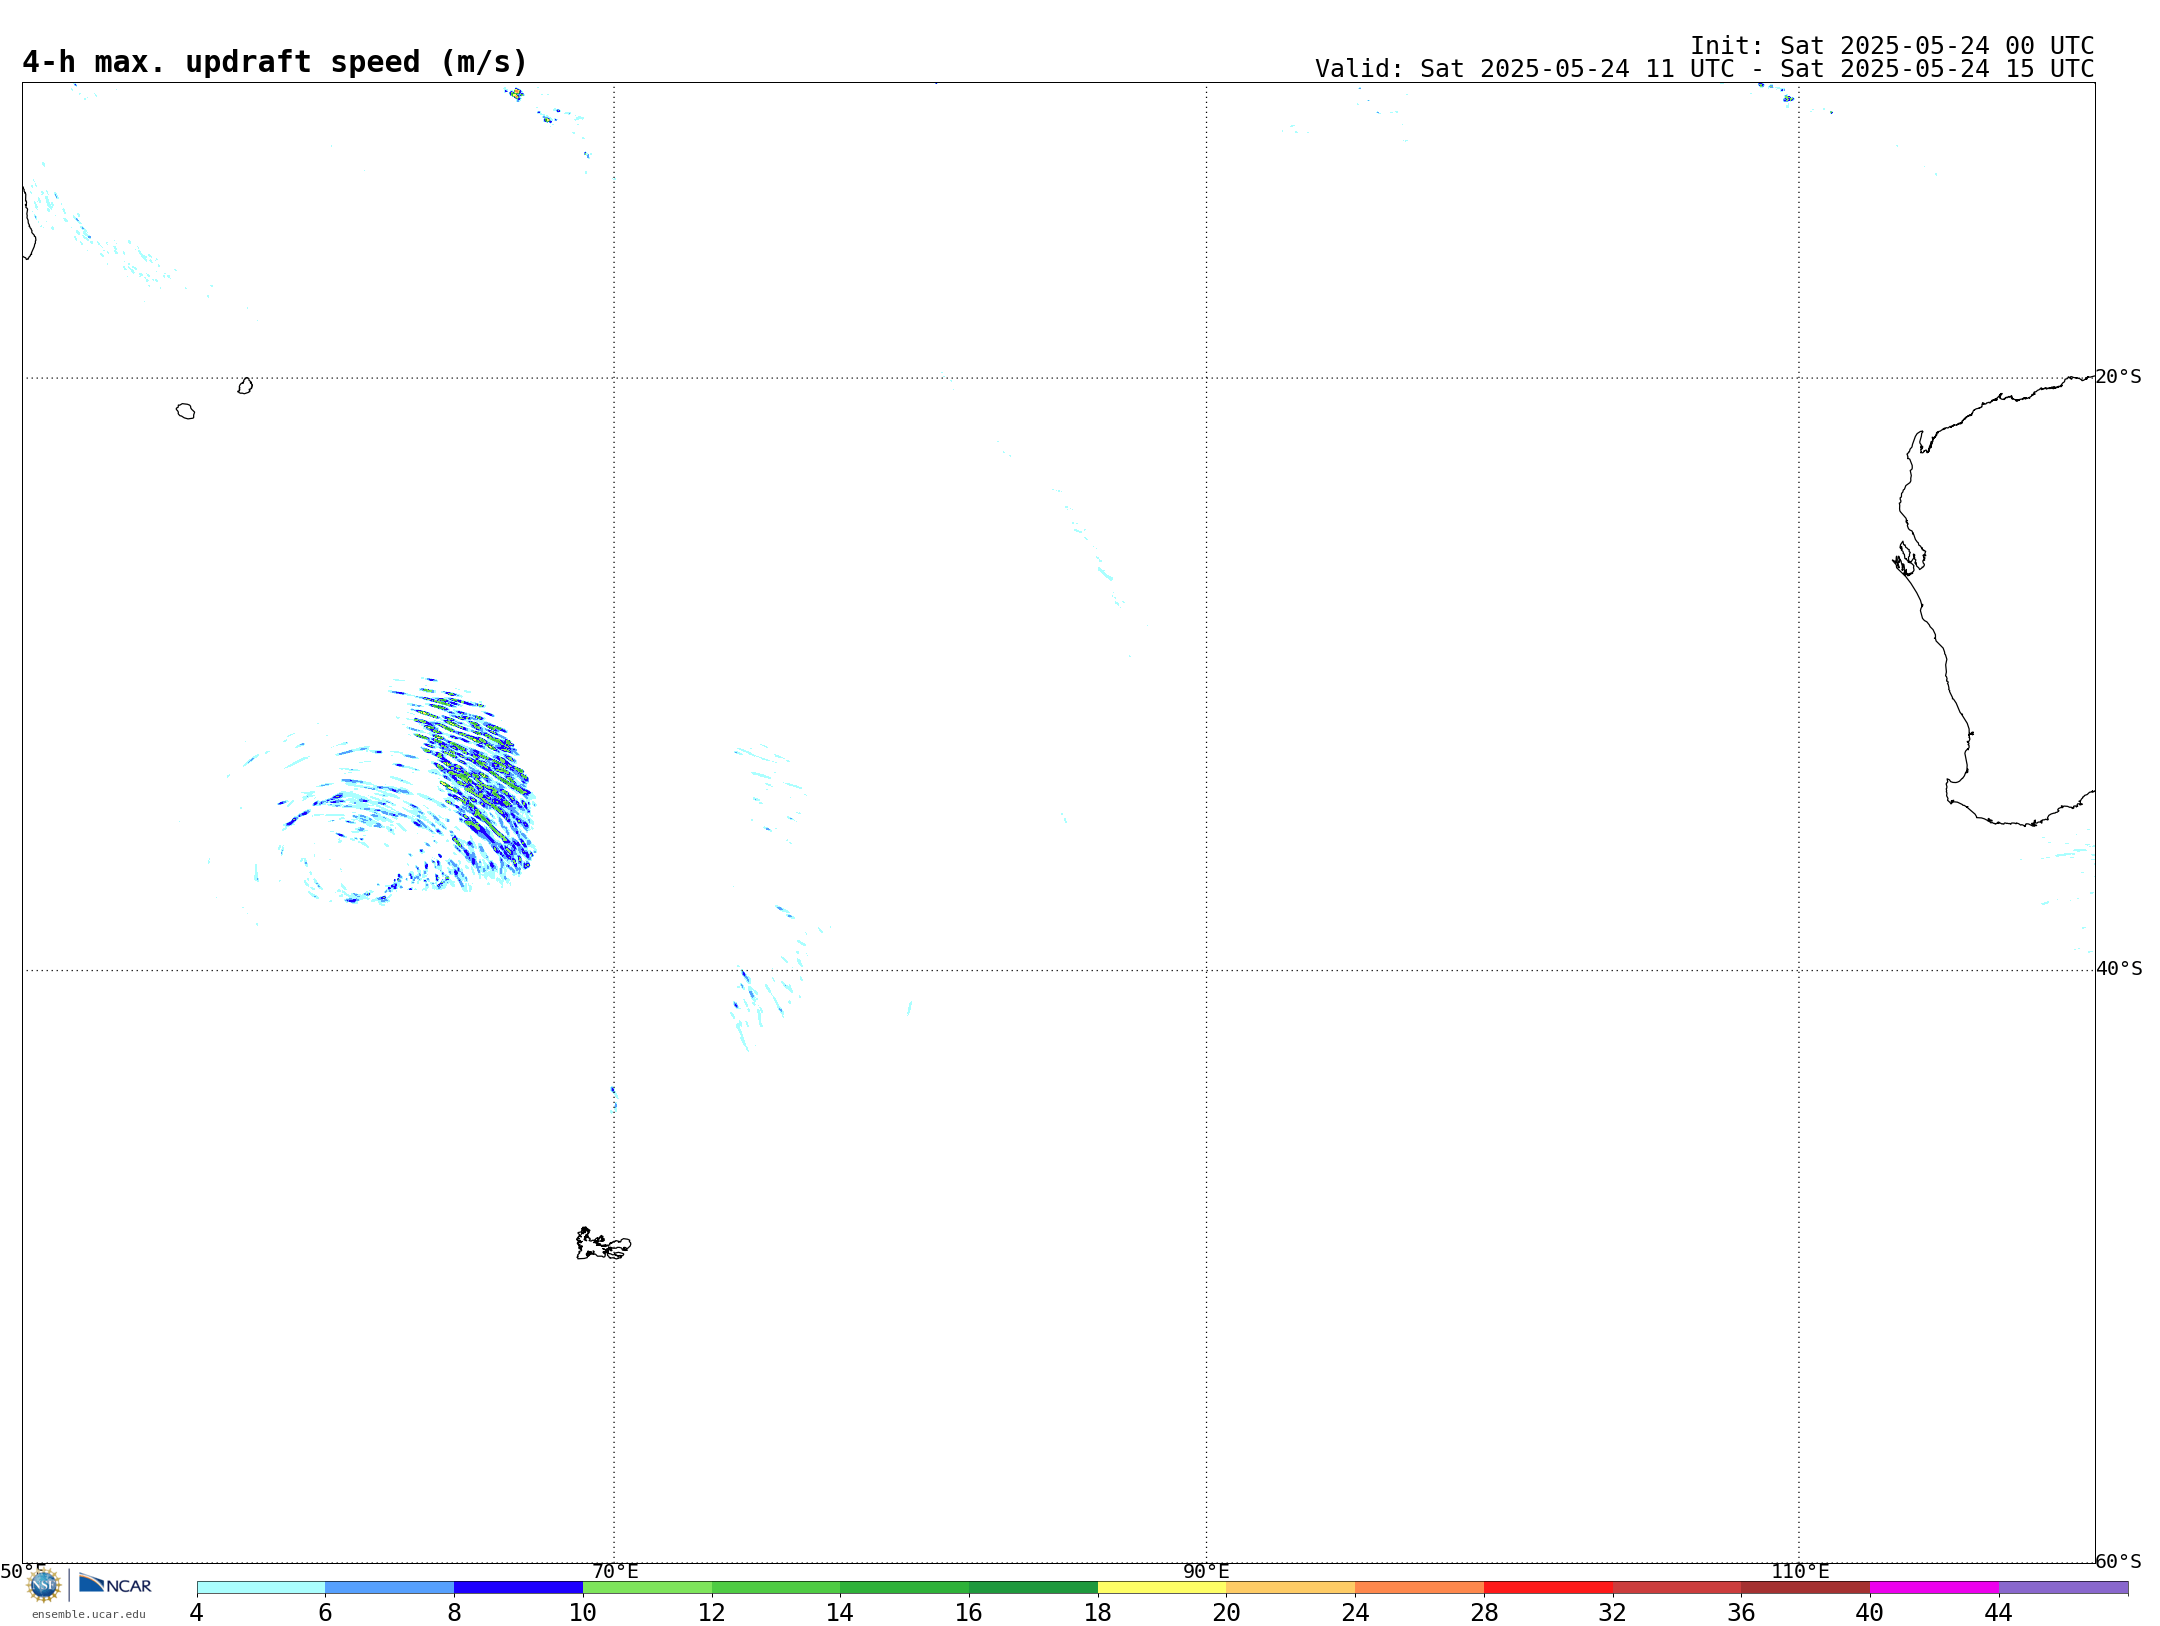Select the purple above-44 colorbar swatch
The width and height of the screenshot is (2160, 1626).
(2063, 1588)
